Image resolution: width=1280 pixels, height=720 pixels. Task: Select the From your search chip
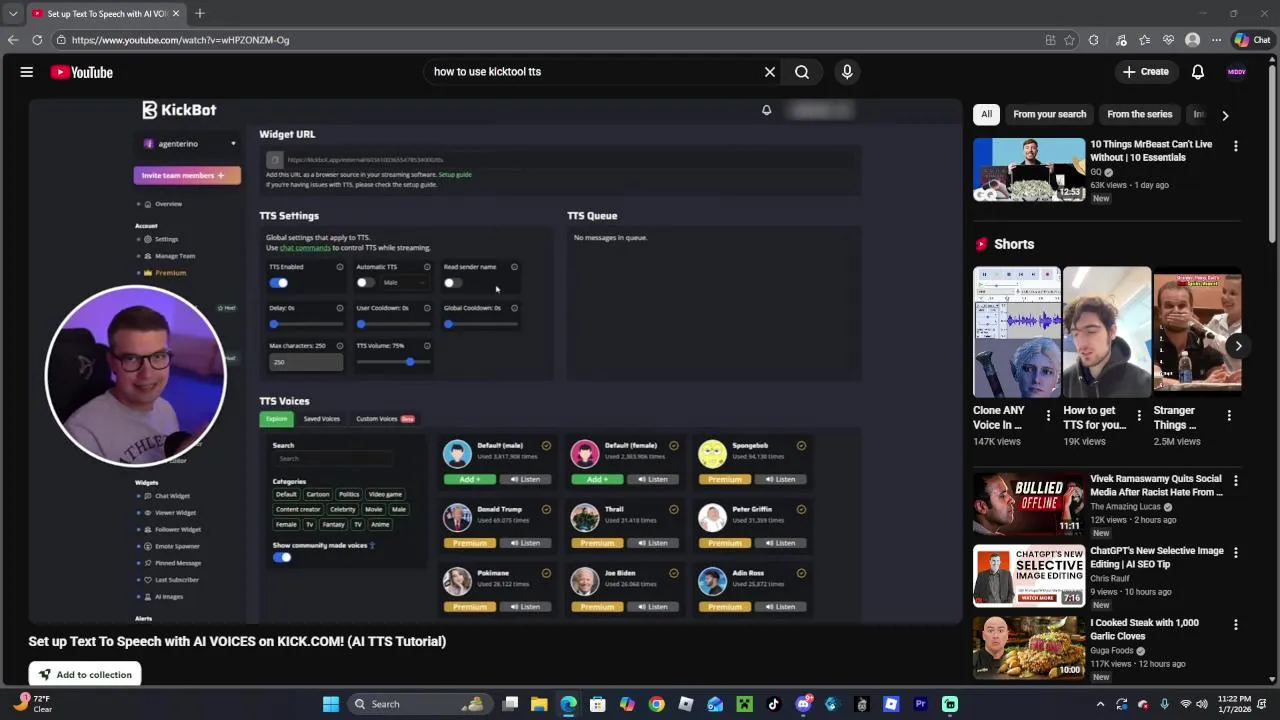click(x=1049, y=114)
